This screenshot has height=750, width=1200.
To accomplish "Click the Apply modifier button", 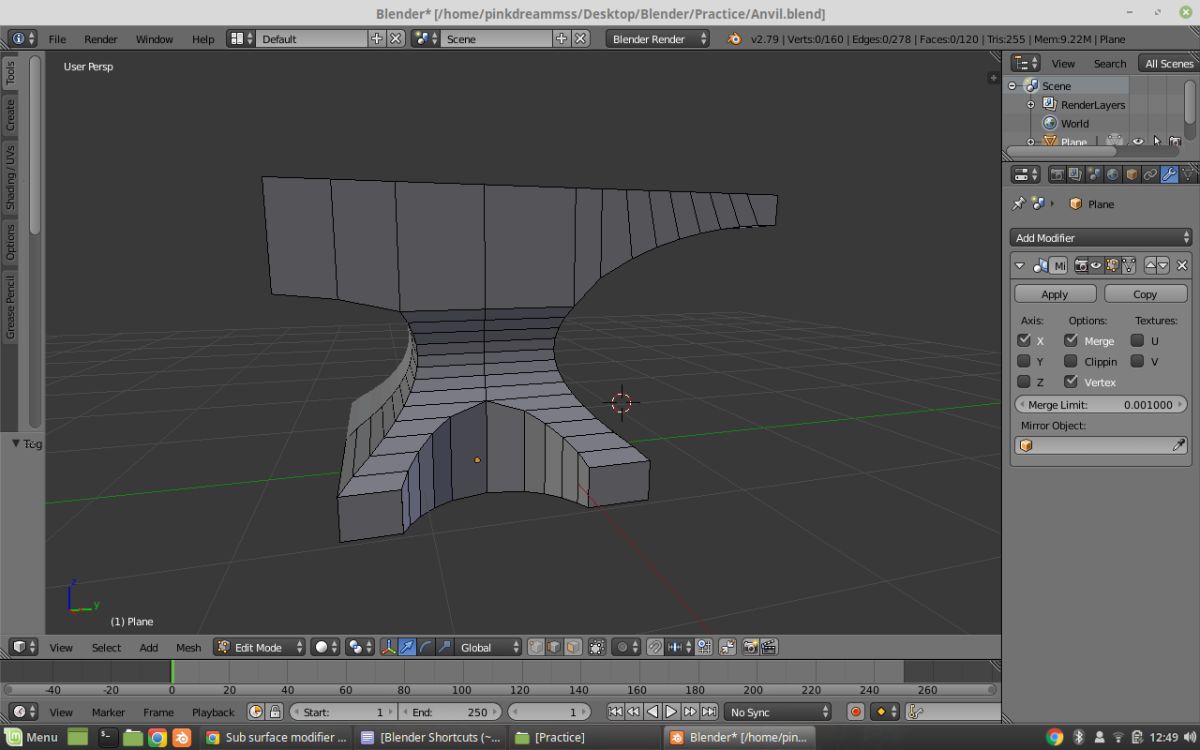I will click(1054, 294).
